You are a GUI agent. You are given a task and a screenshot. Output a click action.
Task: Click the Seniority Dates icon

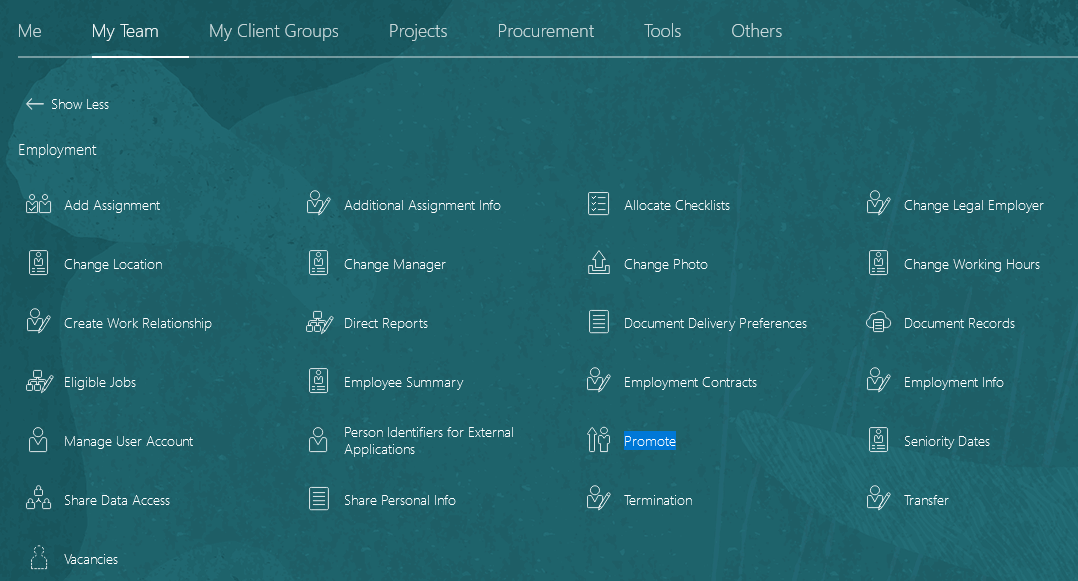click(879, 440)
